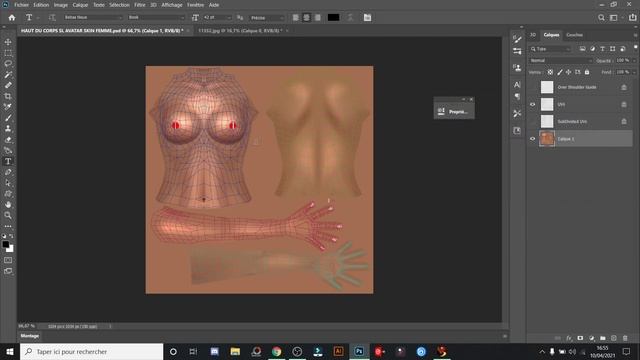Select the Brush tool
The image size is (640, 360).
point(8,118)
